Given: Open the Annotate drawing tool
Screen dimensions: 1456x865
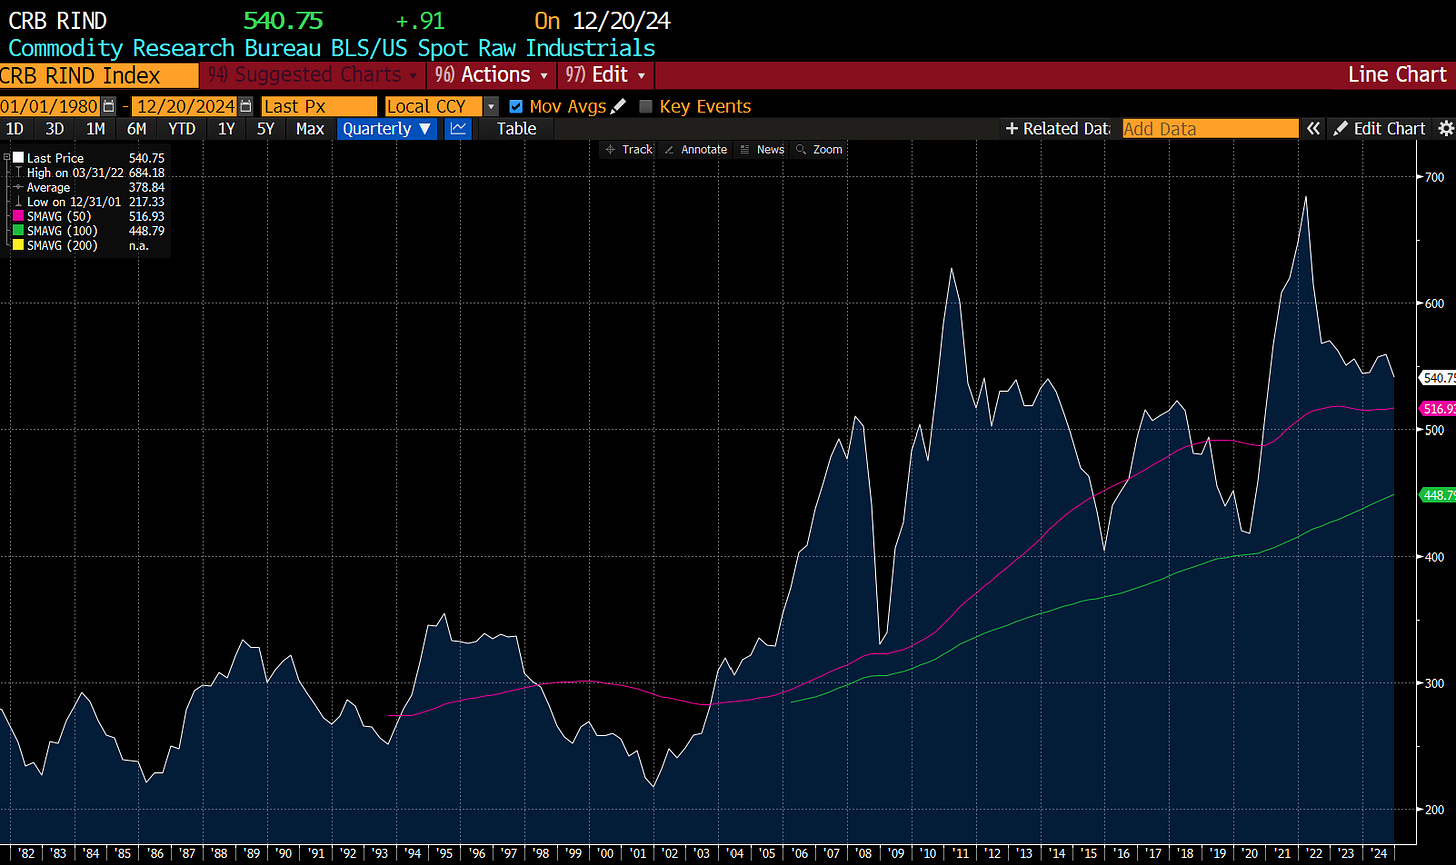Looking at the screenshot, I should pos(695,149).
